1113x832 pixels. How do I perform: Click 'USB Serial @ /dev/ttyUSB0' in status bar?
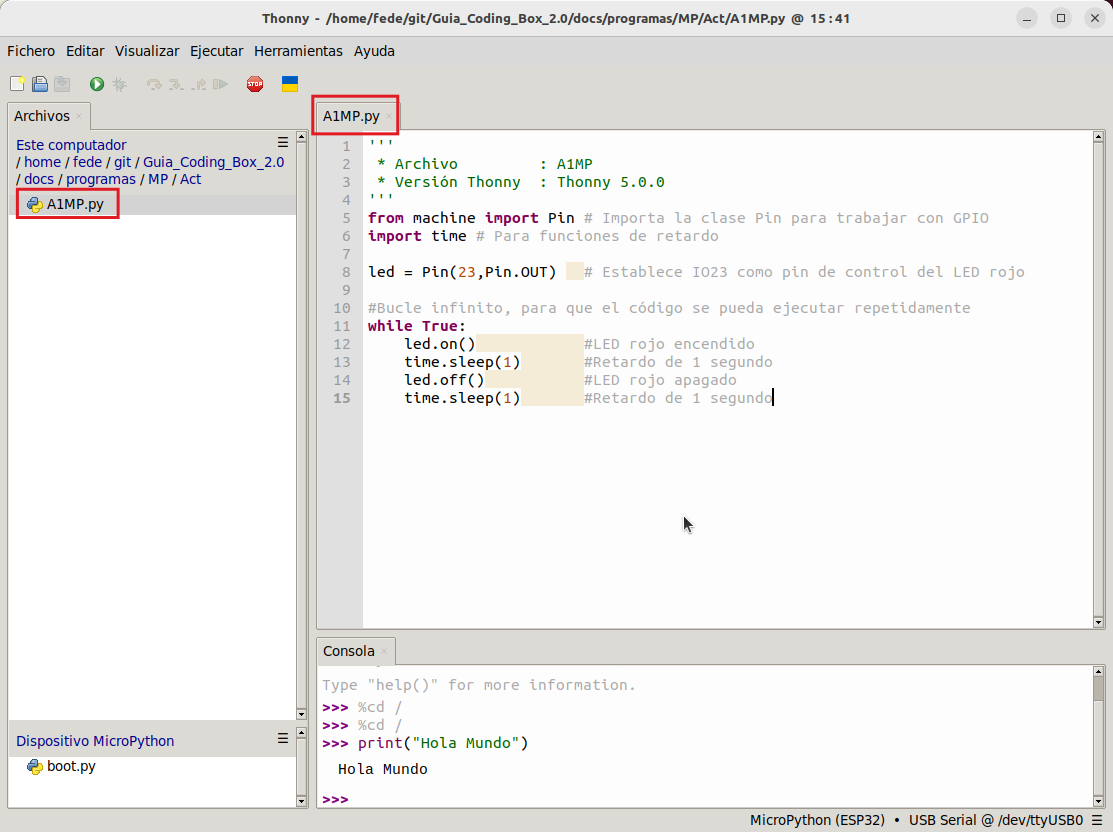[x=996, y=821]
